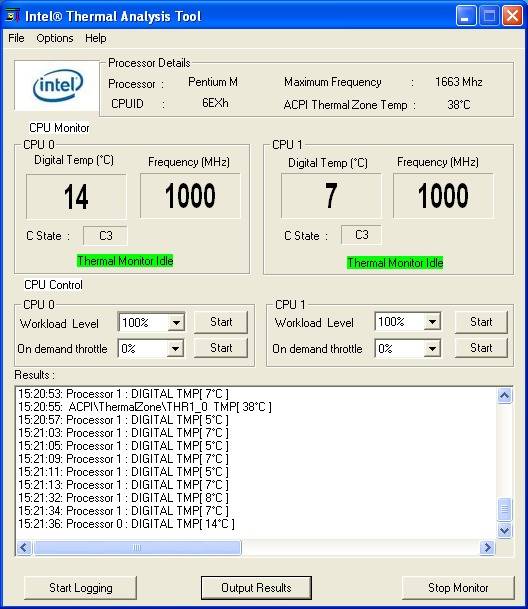Start CPU 0 on demand throttle
Viewport: 528px width, 609px height.
coord(221,348)
